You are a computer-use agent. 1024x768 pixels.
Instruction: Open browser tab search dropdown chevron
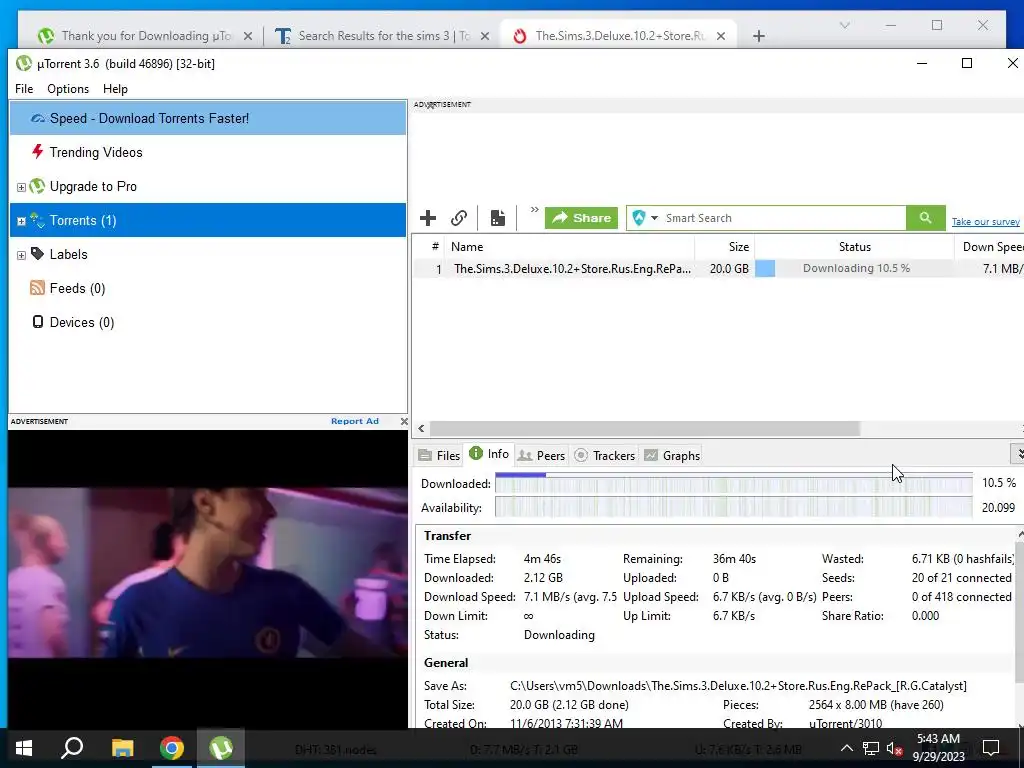pyautogui.click(x=844, y=25)
